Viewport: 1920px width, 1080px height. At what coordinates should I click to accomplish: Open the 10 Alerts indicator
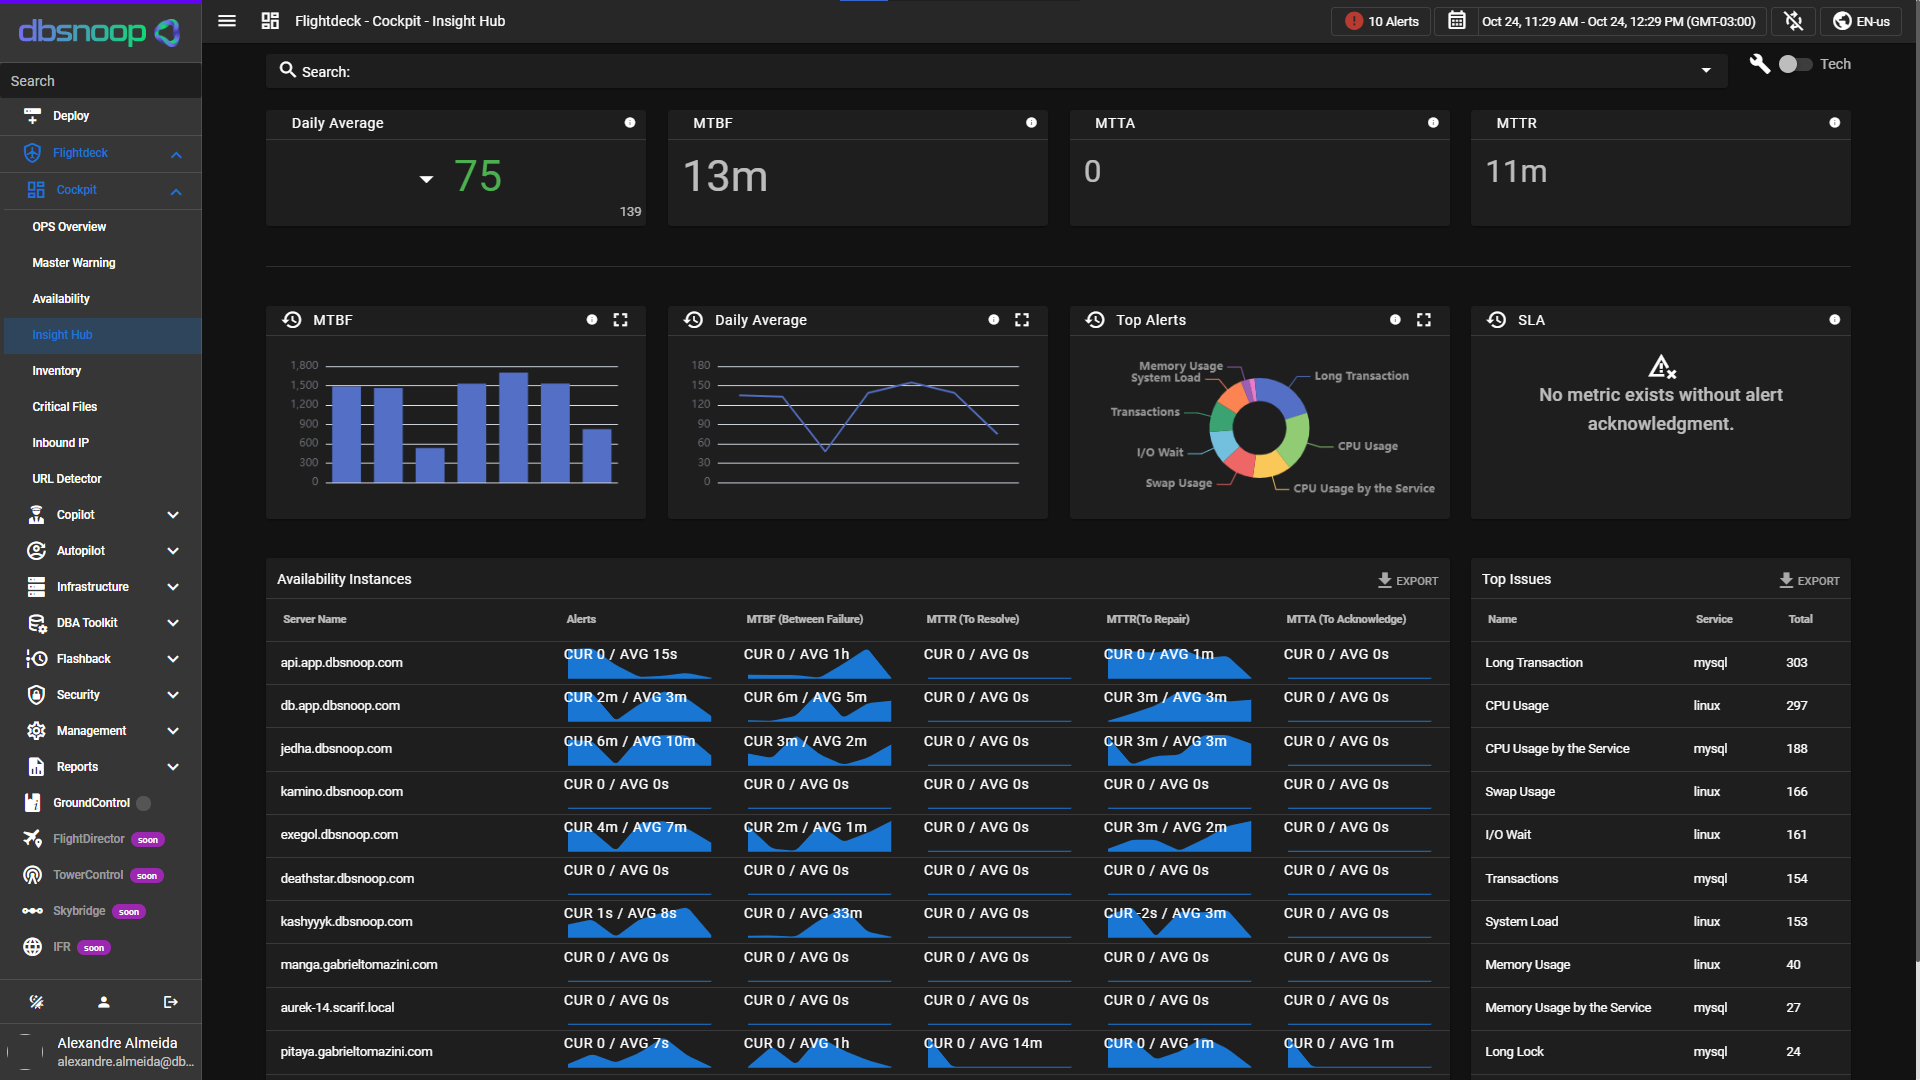1380,21
